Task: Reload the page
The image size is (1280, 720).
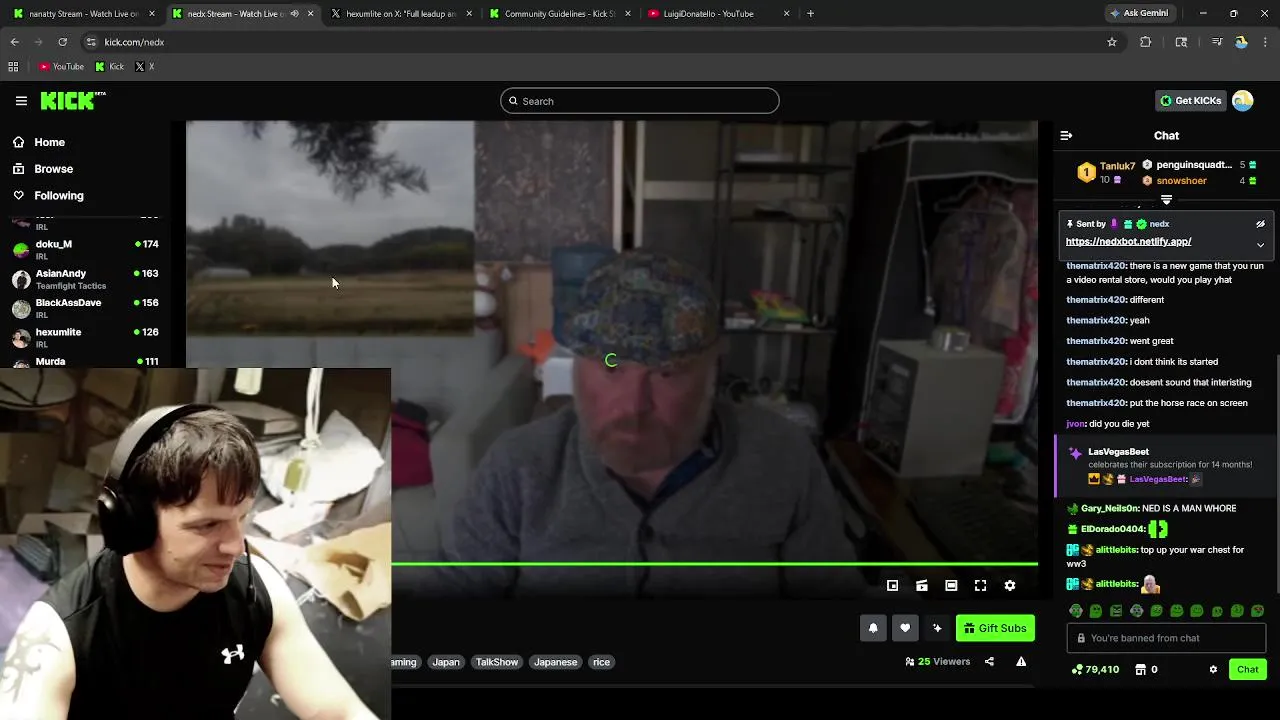Action: pyautogui.click(x=62, y=42)
